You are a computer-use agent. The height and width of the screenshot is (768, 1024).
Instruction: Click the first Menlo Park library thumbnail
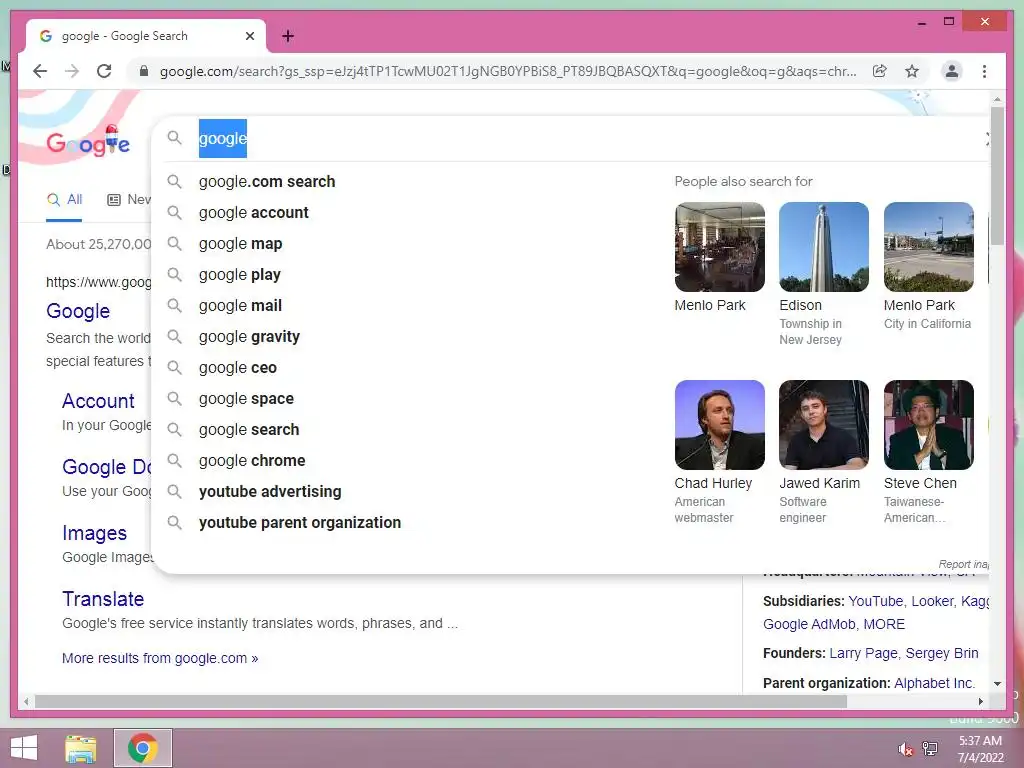pyautogui.click(x=720, y=247)
